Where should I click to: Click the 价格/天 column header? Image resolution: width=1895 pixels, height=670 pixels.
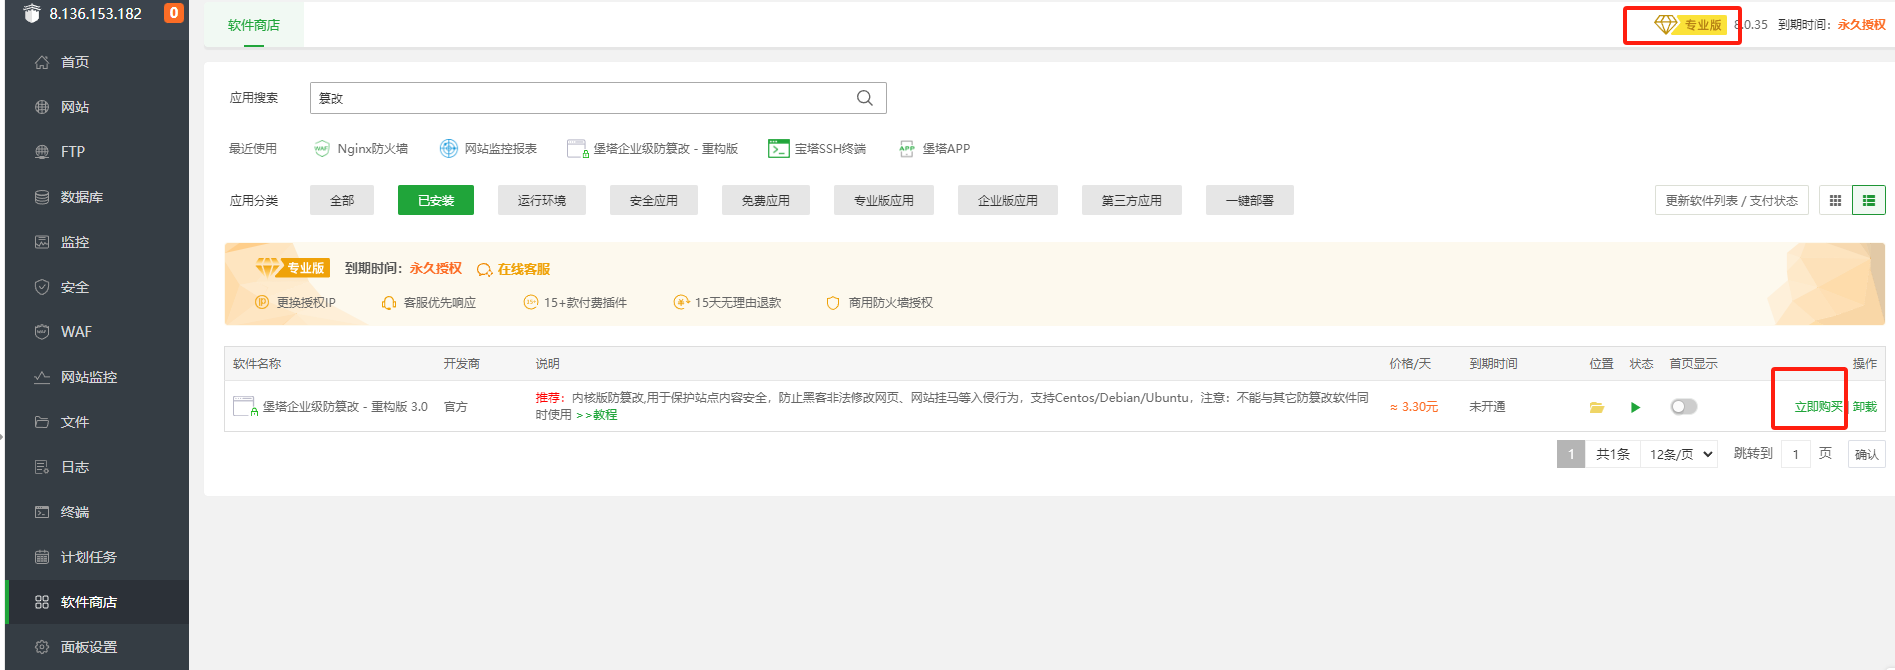(1410, 363)
